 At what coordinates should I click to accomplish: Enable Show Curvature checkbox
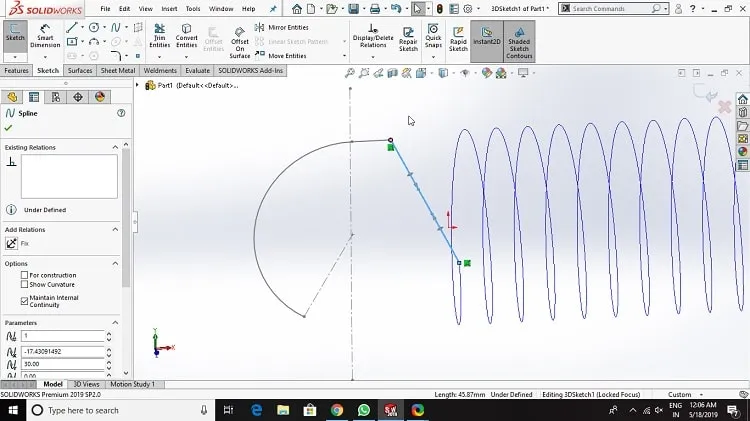coord(24,284)
